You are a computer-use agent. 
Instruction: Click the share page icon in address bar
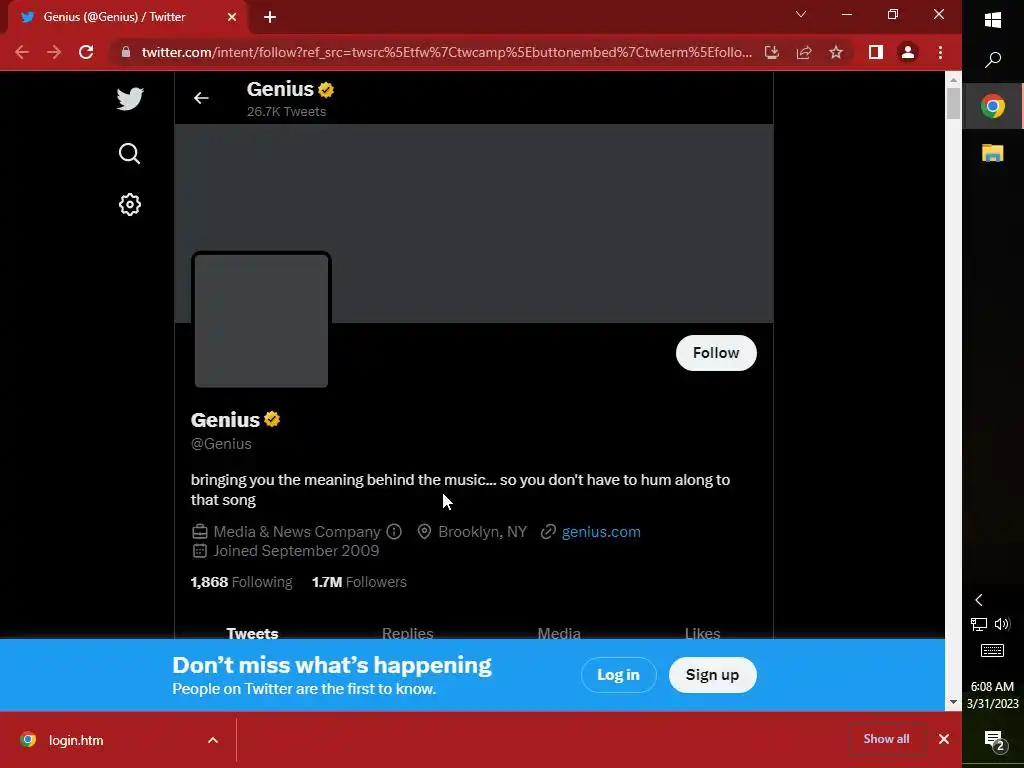[x=804, y=52]
